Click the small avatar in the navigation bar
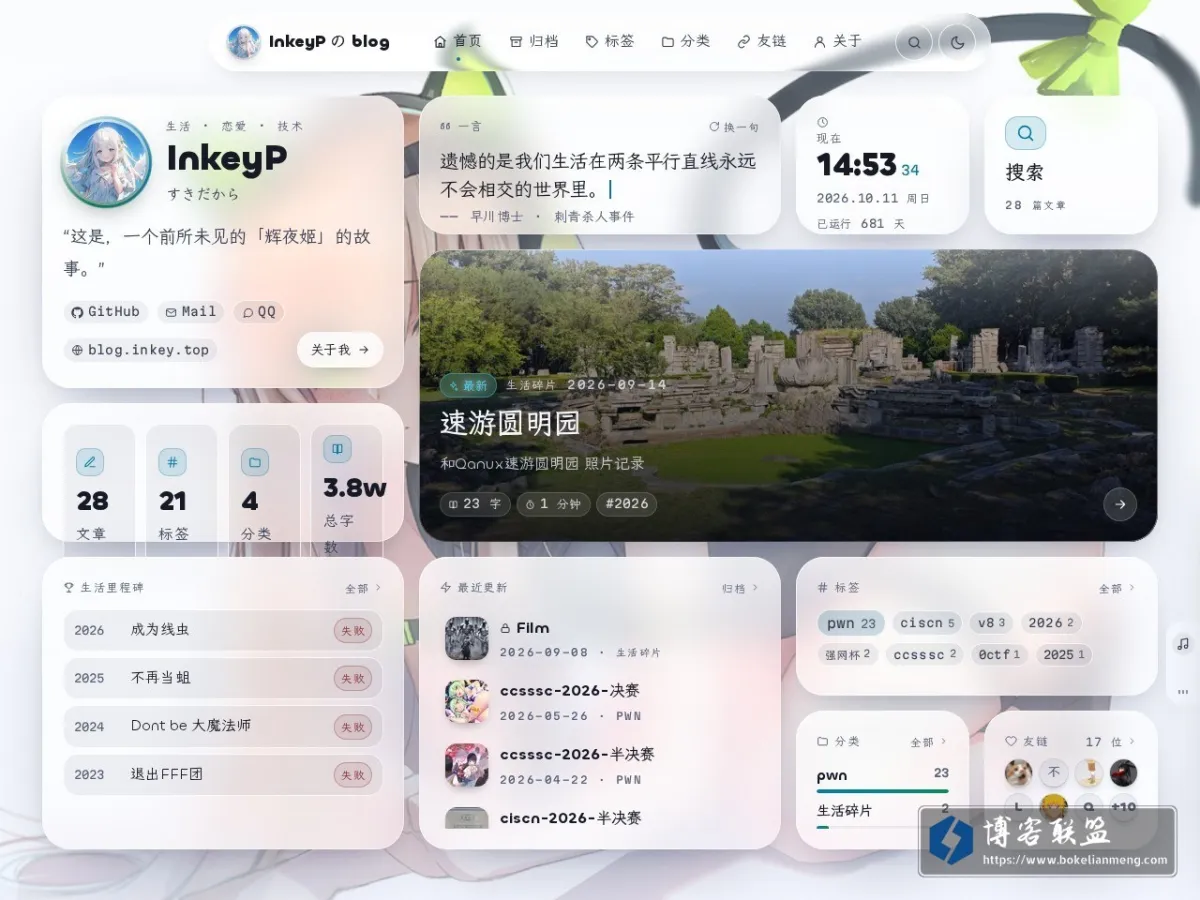The image size is (1200, 900). pos(244,42)
